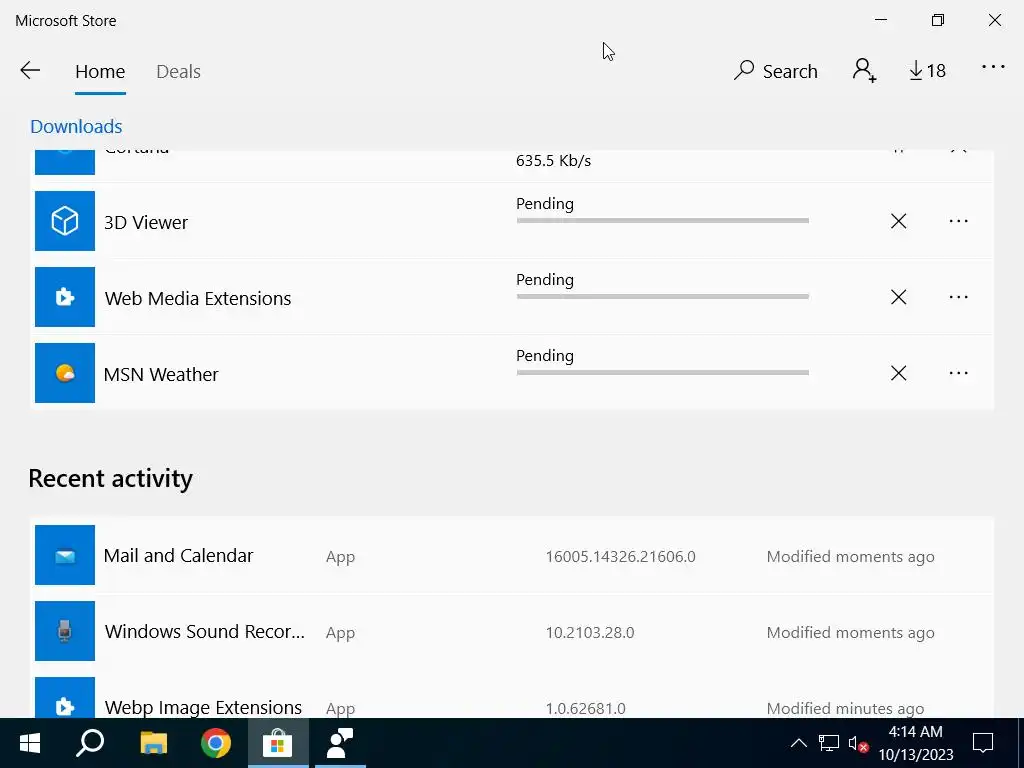Open Search in Microsoft Store

[x=776, y=71]
